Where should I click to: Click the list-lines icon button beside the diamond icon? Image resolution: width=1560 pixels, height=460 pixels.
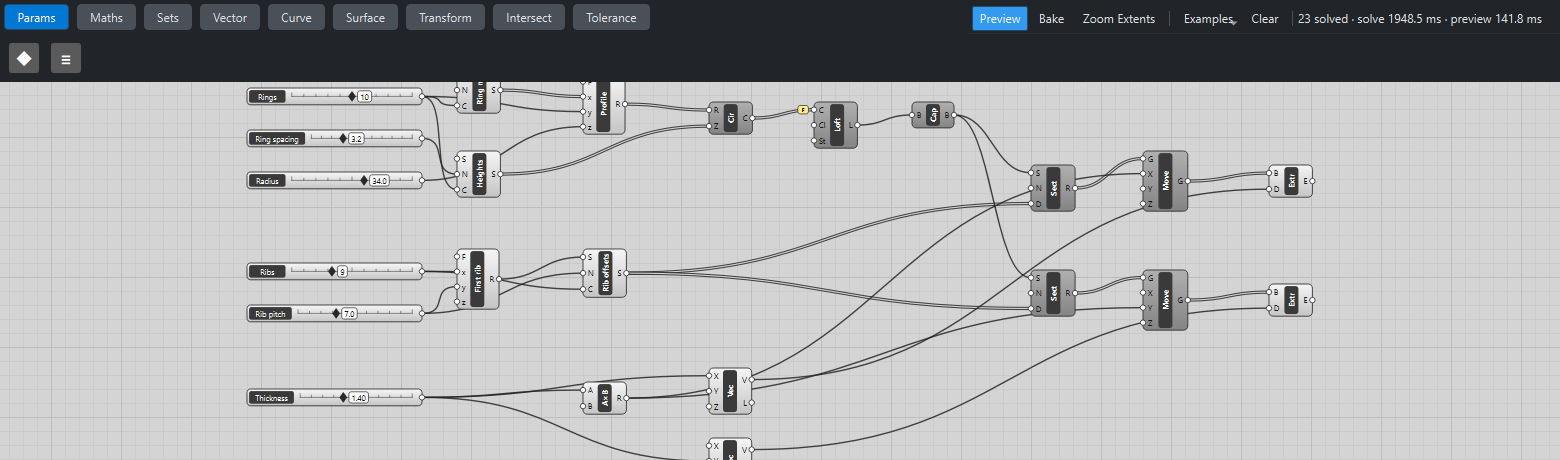click(x=66, y=59)
